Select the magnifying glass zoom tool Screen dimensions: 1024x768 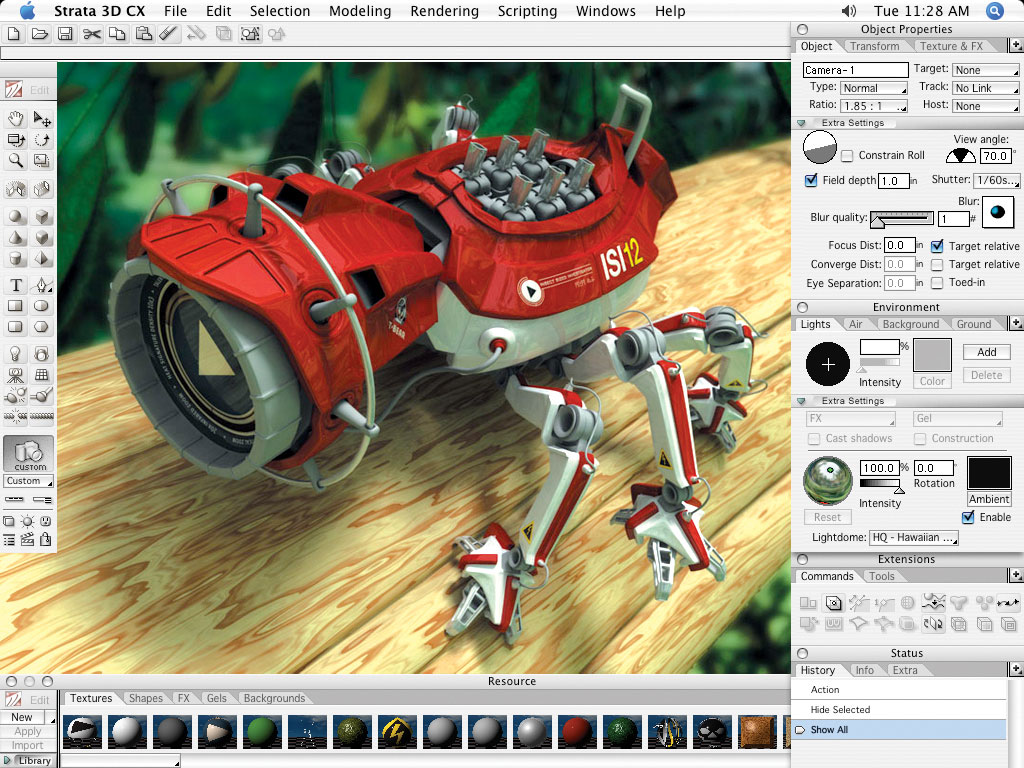pos(16,160)
